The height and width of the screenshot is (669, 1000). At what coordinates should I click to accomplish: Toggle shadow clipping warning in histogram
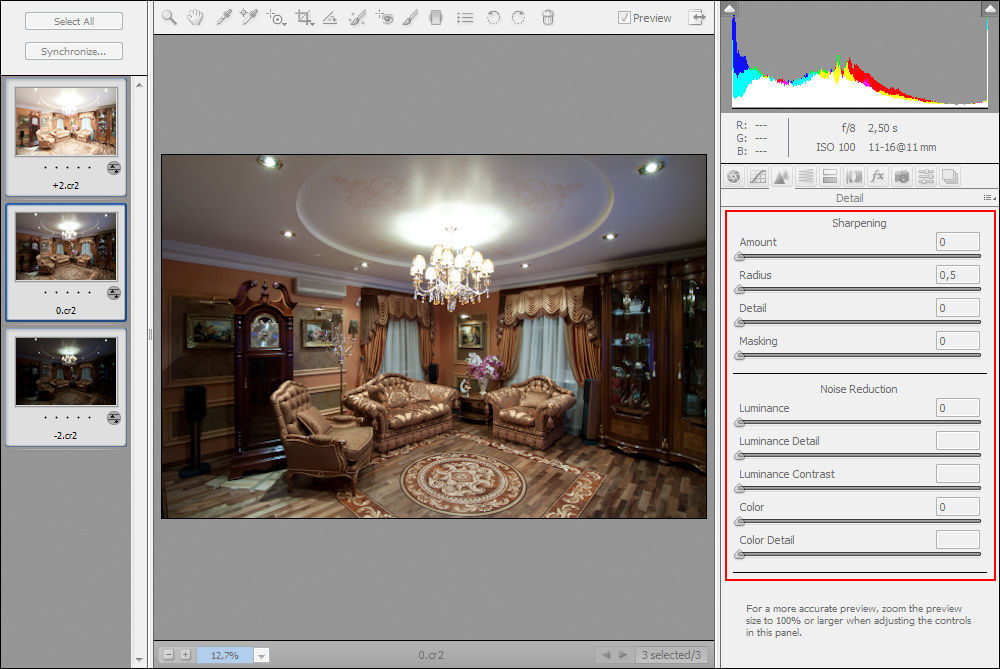730,9
